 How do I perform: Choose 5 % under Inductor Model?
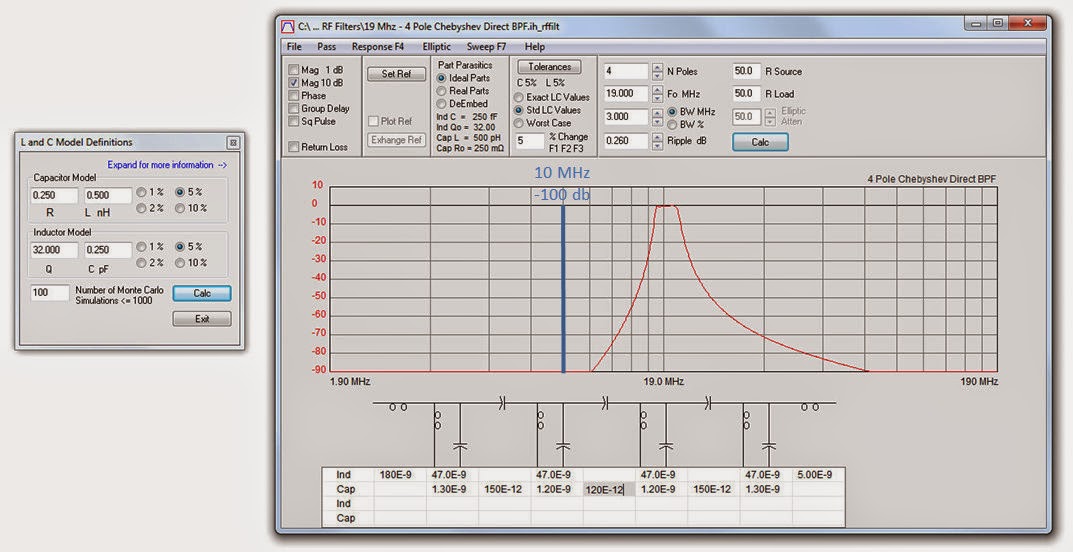pyautogui.click(x=181, y=246)
